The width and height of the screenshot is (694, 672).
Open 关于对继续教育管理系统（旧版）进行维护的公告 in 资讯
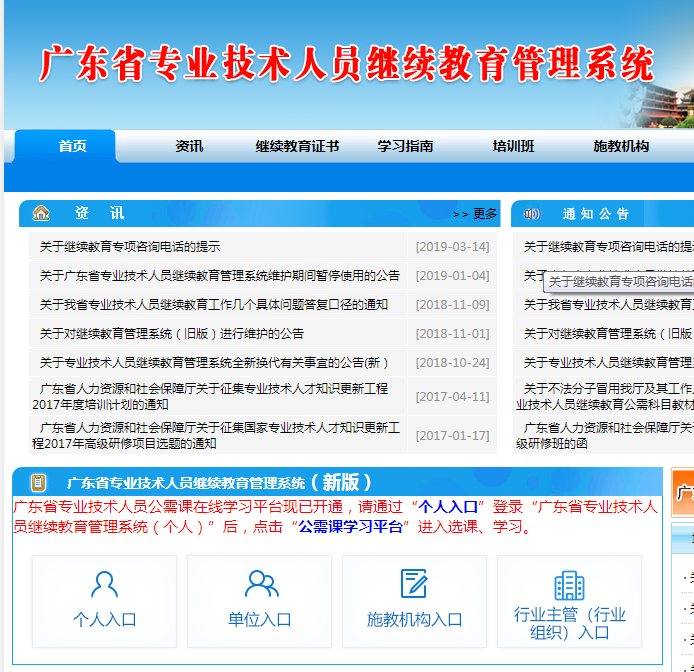(172, 334)
